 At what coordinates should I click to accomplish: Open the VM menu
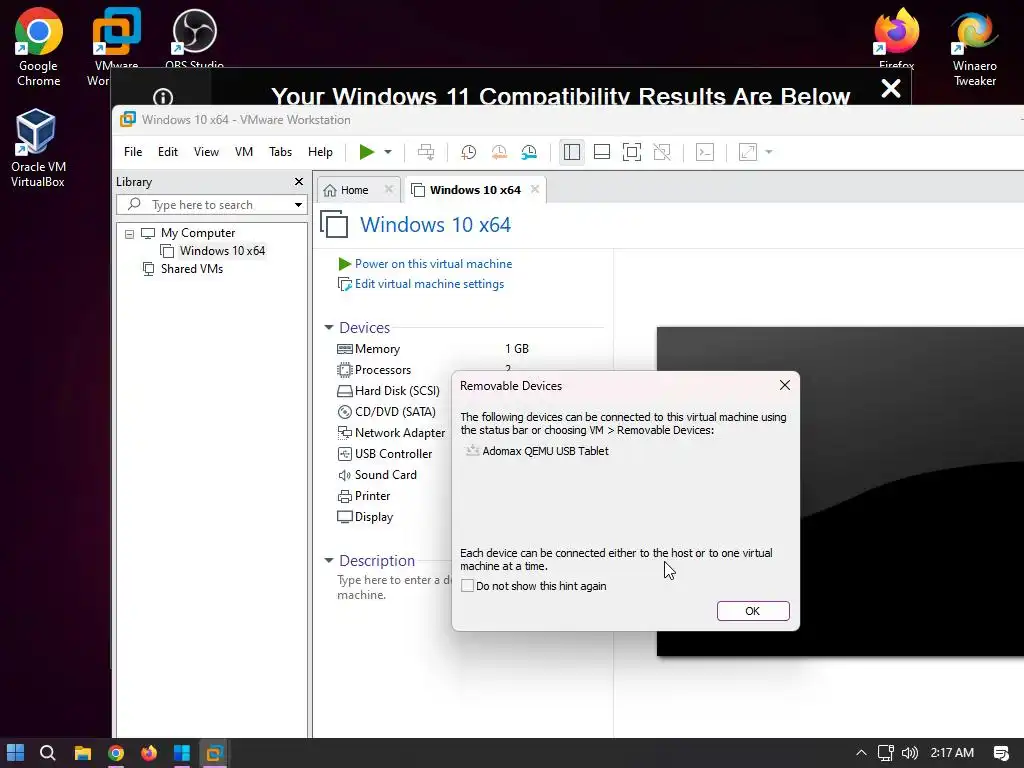coord(244,152)
